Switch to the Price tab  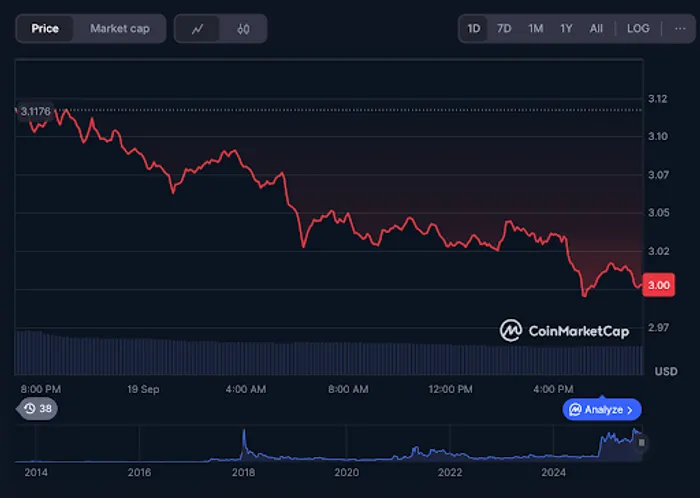tap(45, 28)
